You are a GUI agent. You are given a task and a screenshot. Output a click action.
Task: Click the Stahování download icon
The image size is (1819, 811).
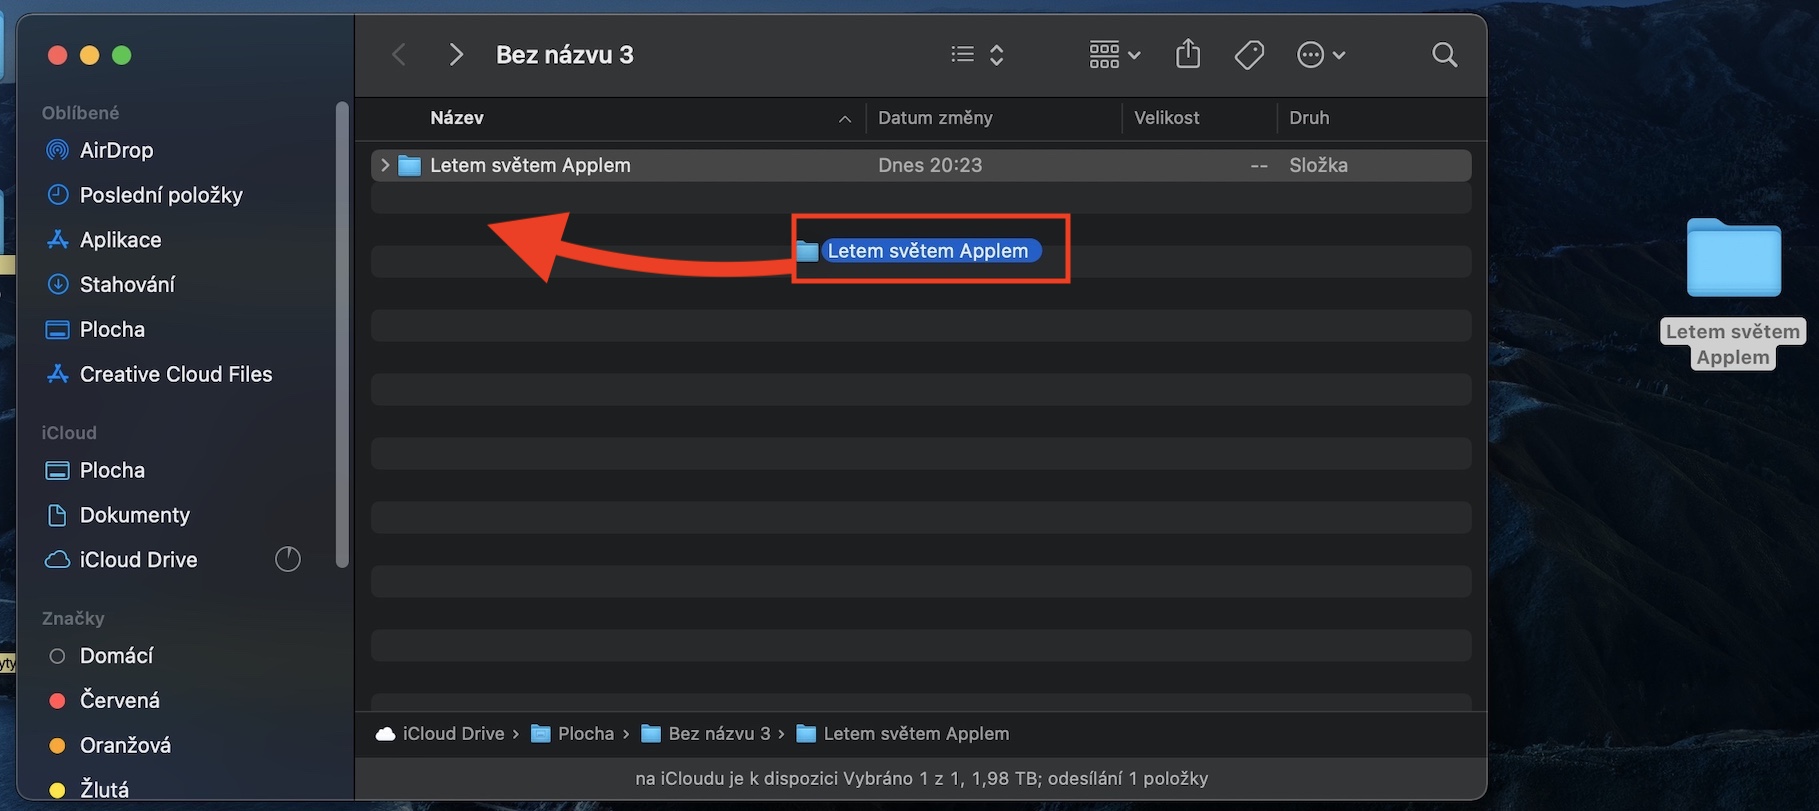(58, 285)
